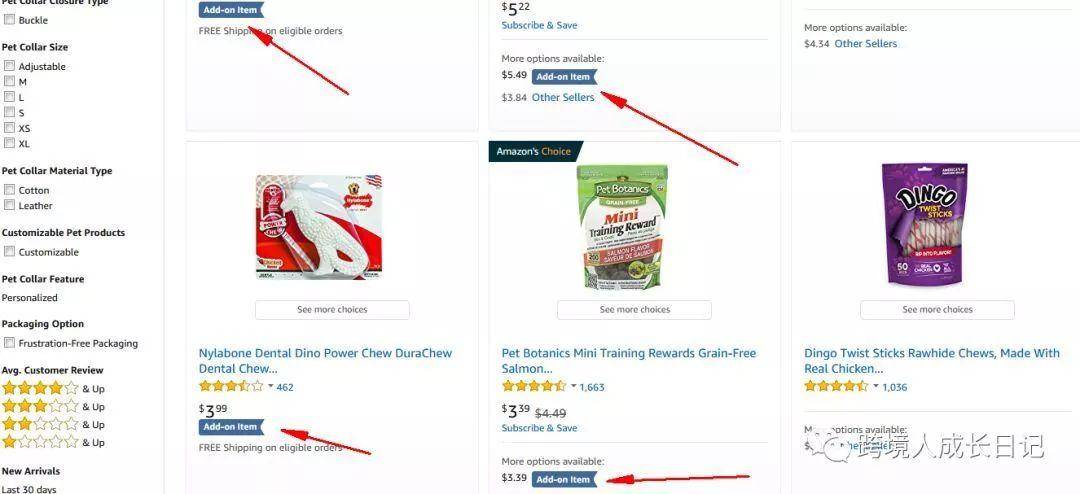Click Other Sellers link next to $3.84
This screenshot has width=1080, height=494.
(x=563, y=98)
